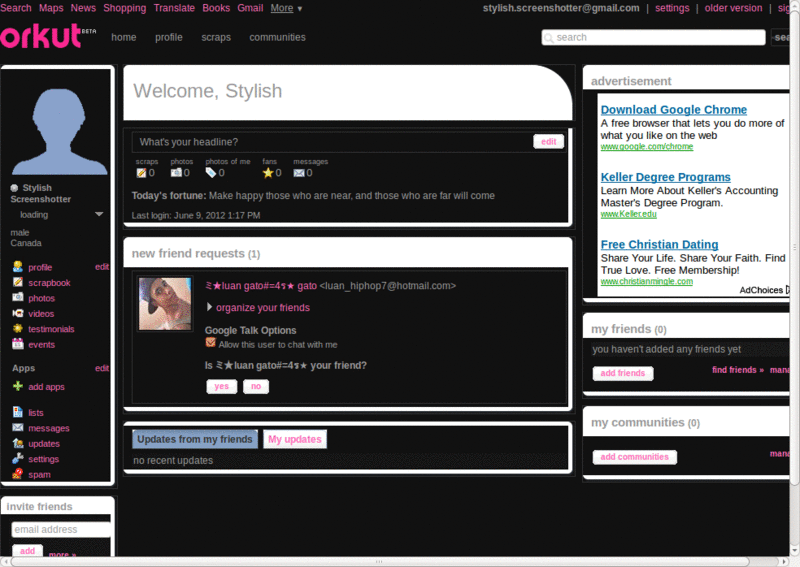
Task: Click the photos of me tag icon
Action: point(211,172)
